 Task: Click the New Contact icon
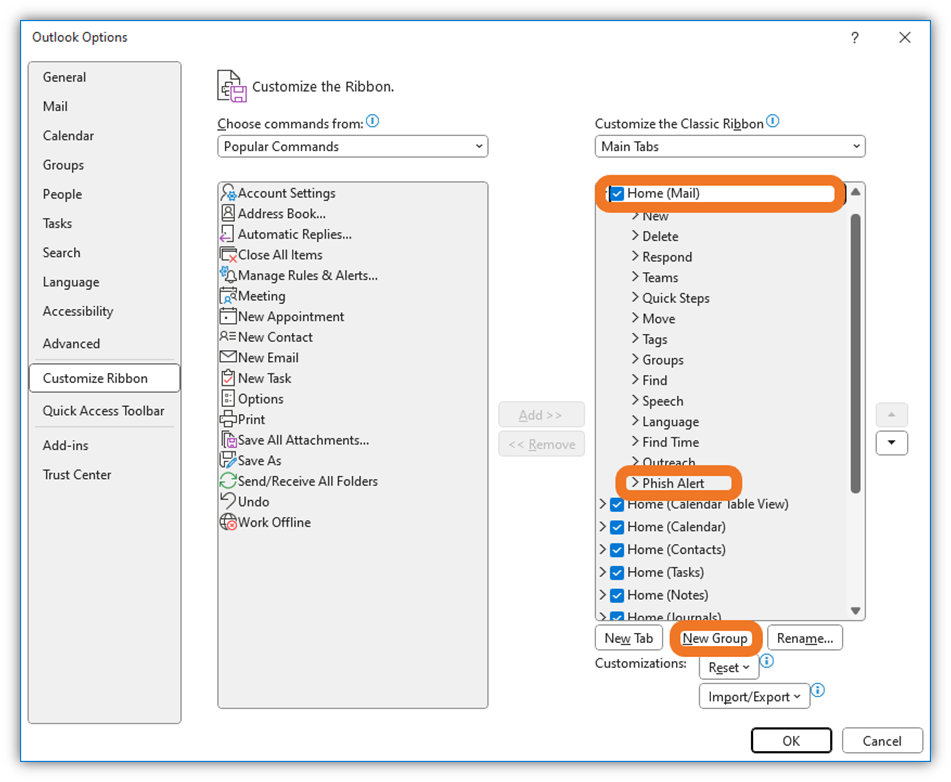pyautogui.click(x=228, y=336)
